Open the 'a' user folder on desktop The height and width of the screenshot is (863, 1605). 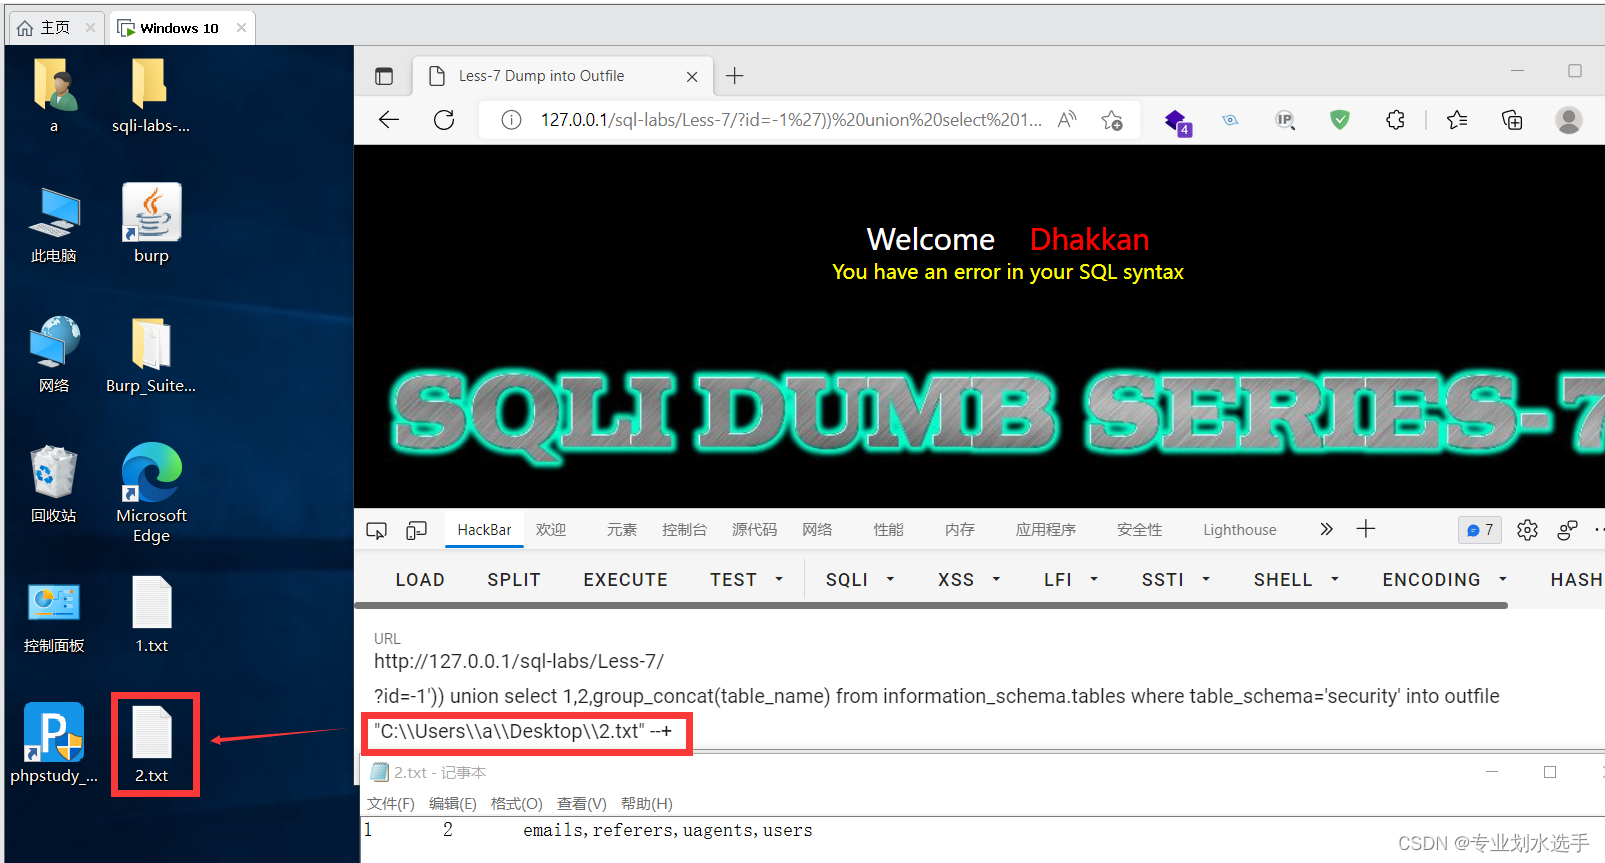tap(54, 95)
